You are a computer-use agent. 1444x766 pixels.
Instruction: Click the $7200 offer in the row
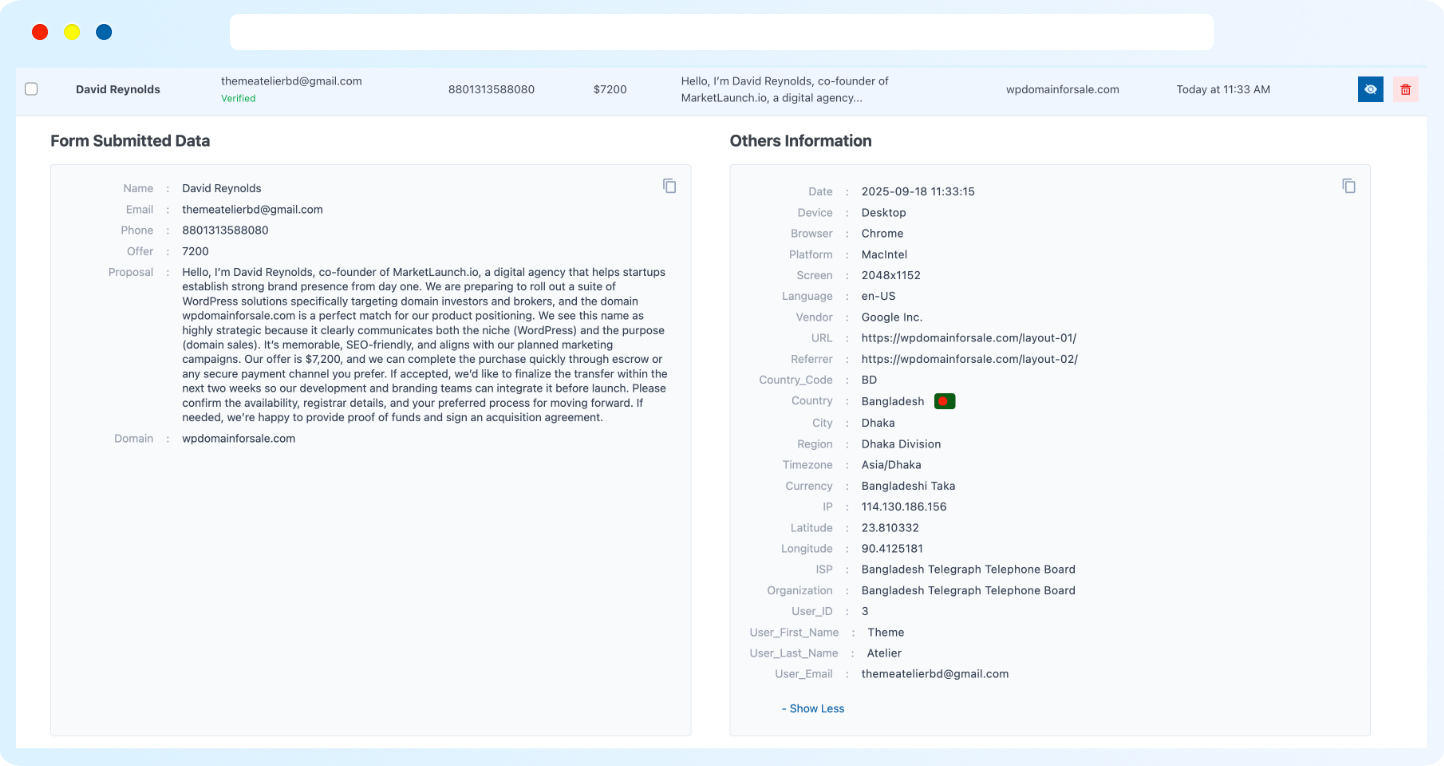coord(609,89)
